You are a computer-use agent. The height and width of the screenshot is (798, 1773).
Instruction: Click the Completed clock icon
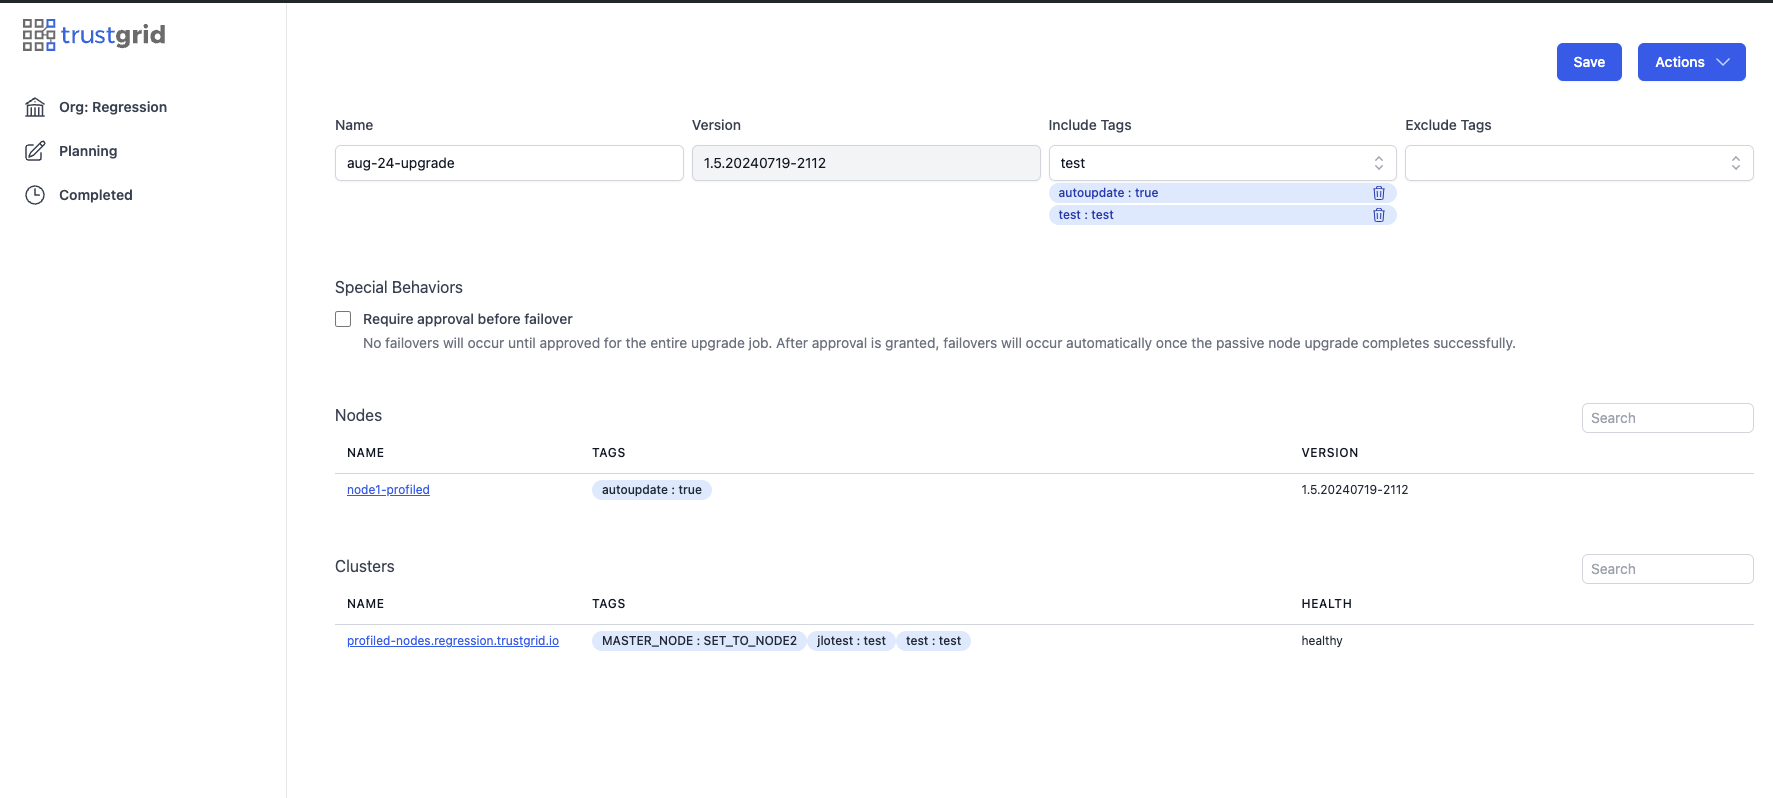click(35, 195)
